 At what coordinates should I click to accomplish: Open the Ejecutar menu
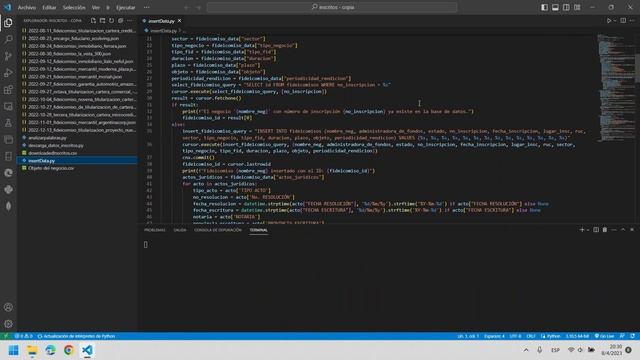click(126, 7)
